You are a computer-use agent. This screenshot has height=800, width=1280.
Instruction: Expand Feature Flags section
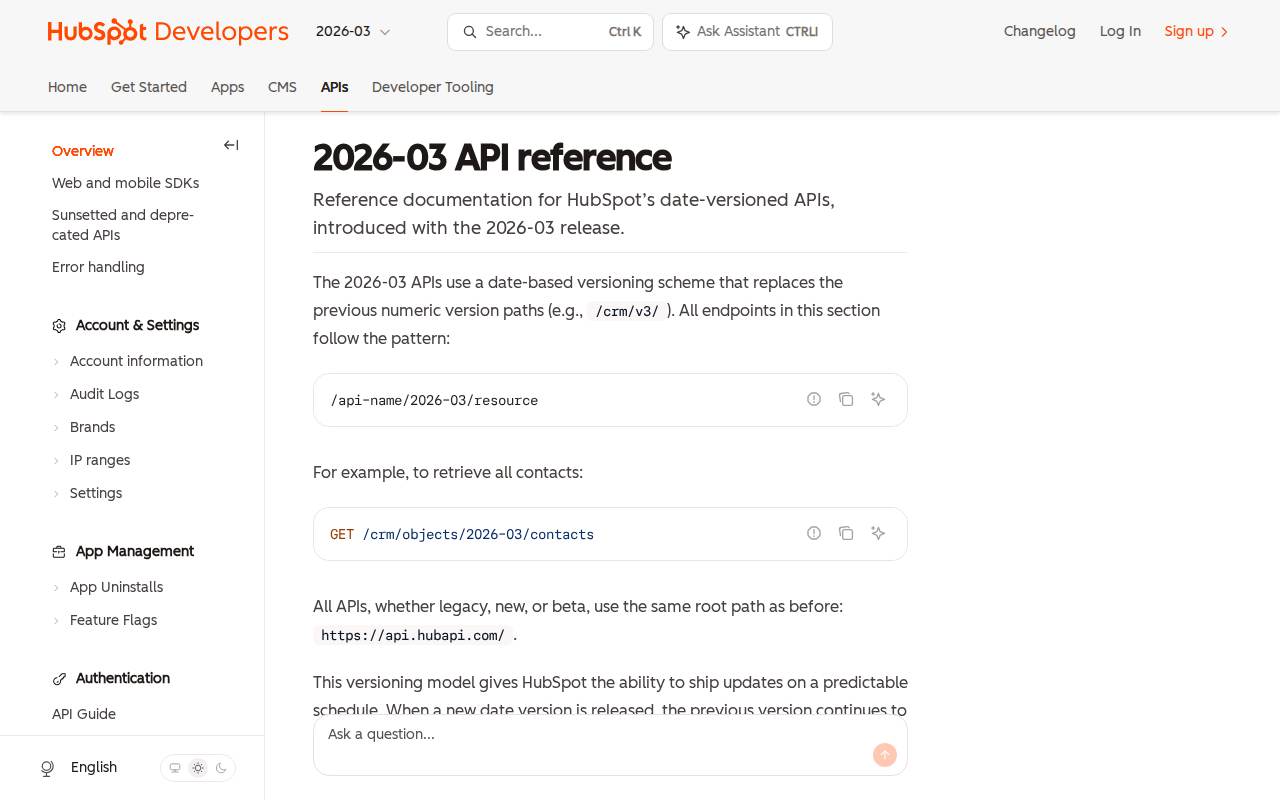[56, 621]
